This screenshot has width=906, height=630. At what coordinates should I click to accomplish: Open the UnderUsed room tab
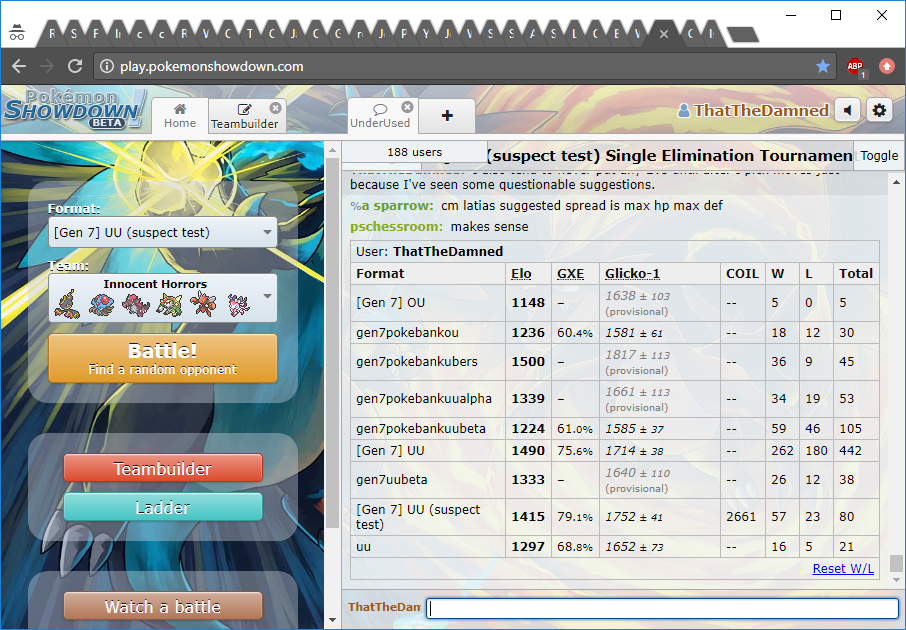(x=380, y=116)
